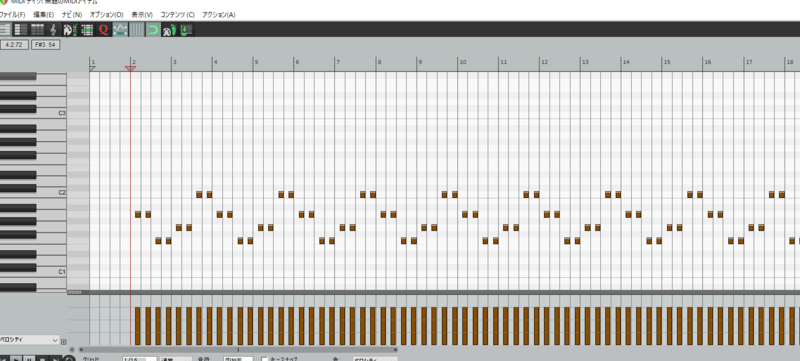The height and width of the screenshot is (361, 800).
Task: Open the オプション(O) menu
Action: pyautogui.click(x=106, y=15)
